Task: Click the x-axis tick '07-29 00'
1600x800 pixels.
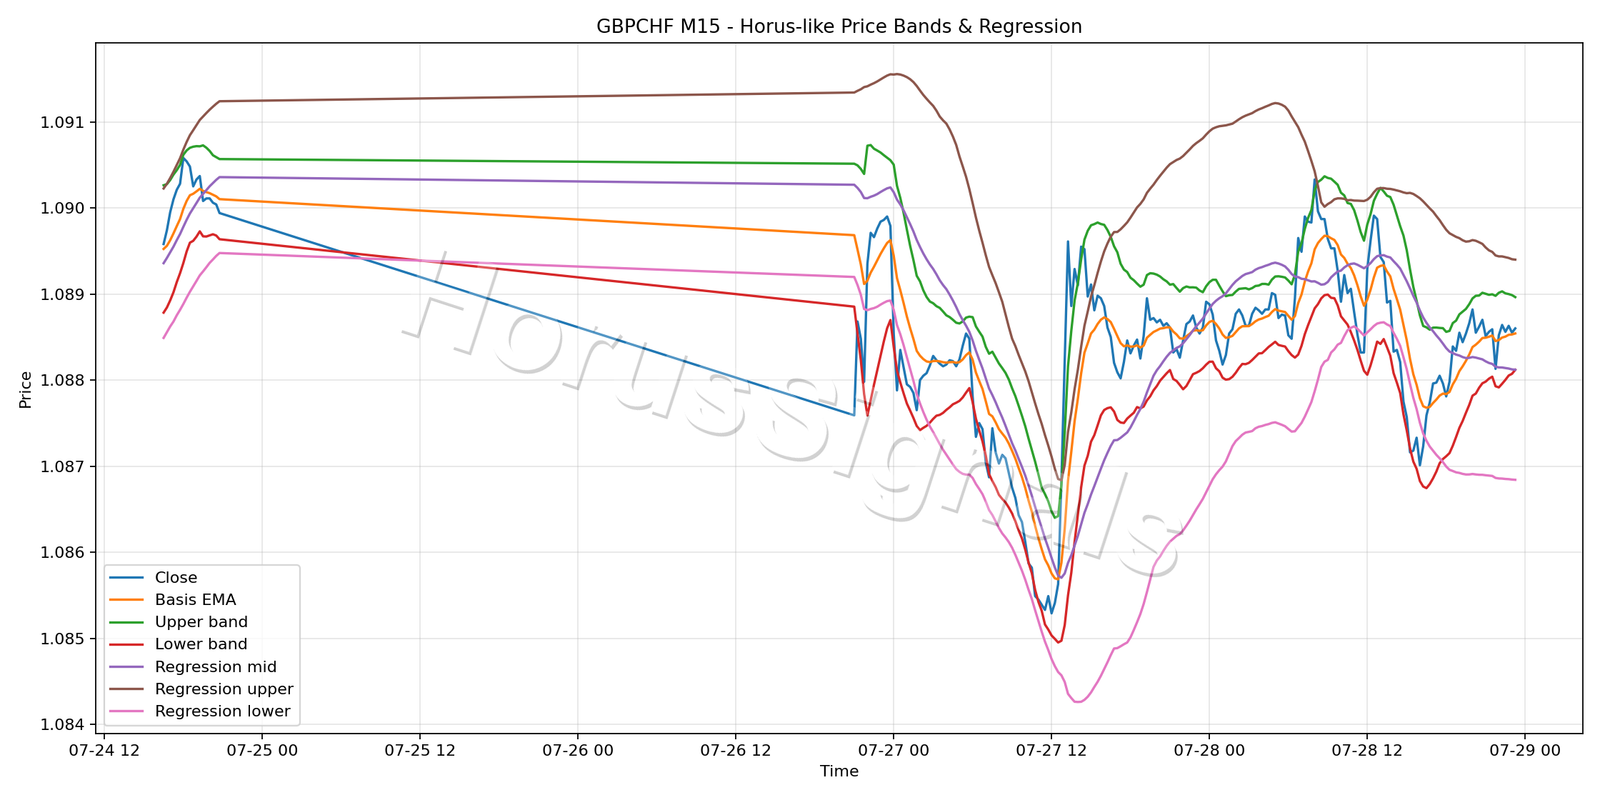Action: click(1525, 751)
